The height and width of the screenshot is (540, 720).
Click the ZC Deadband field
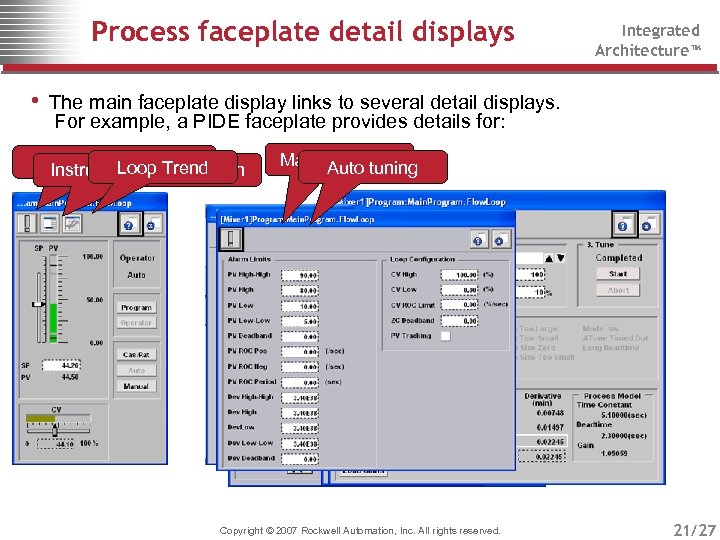459,321
